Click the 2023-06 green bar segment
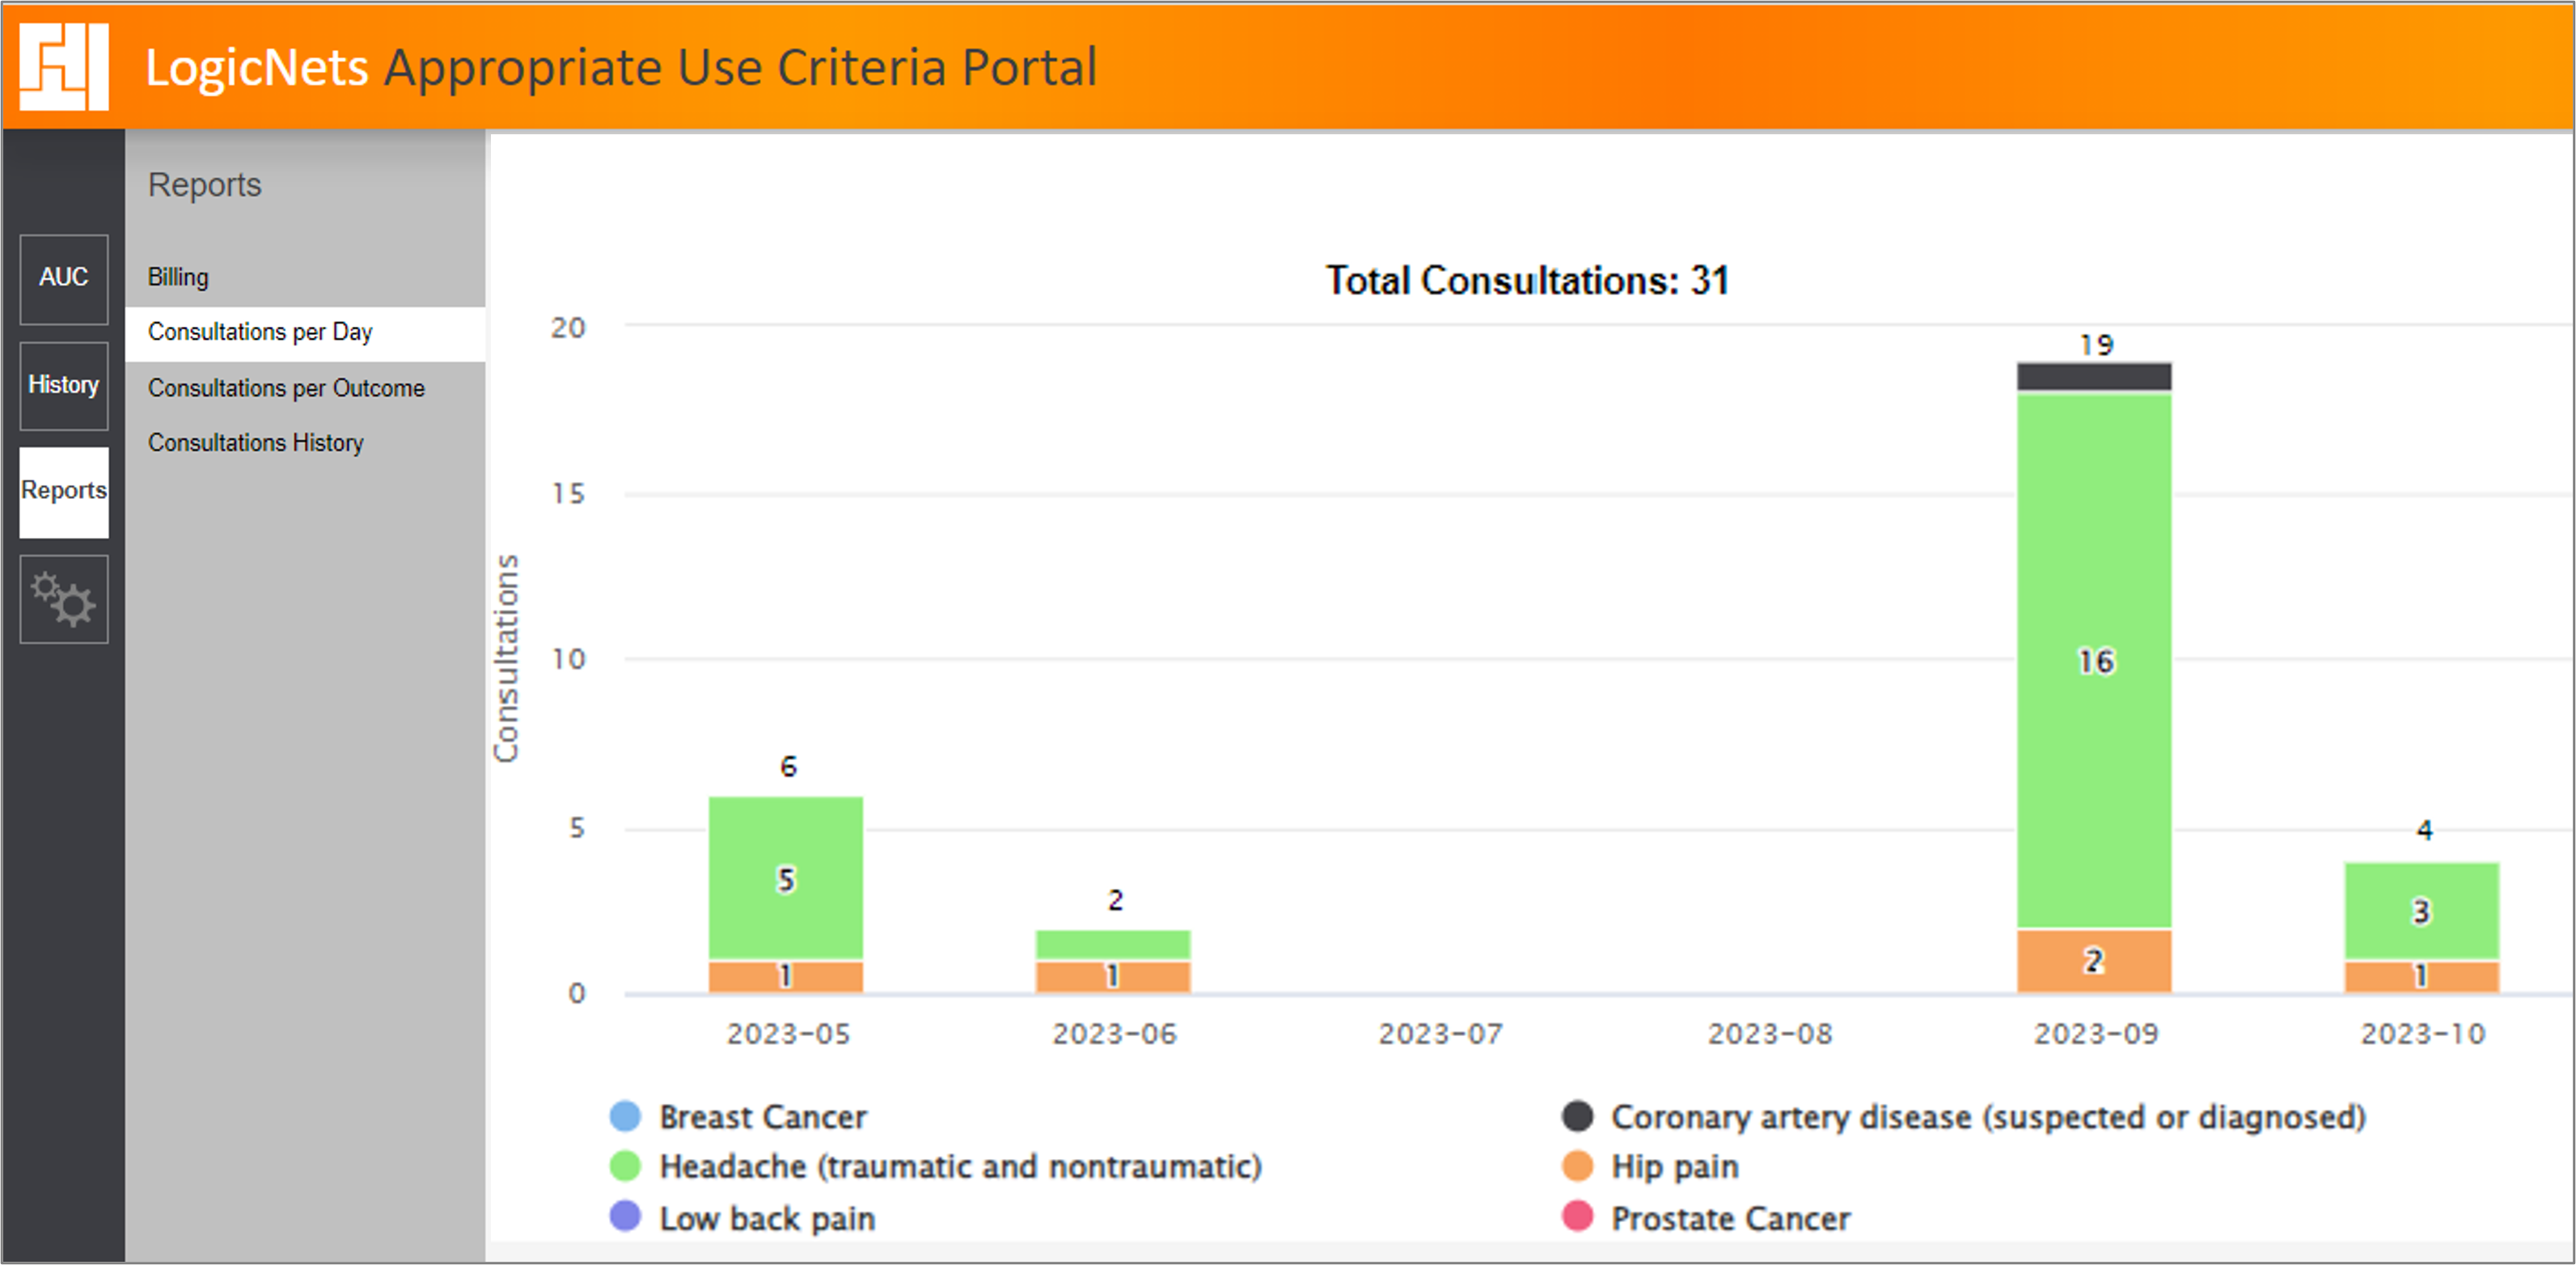 pyautogui.click(x=1113, y=945)
